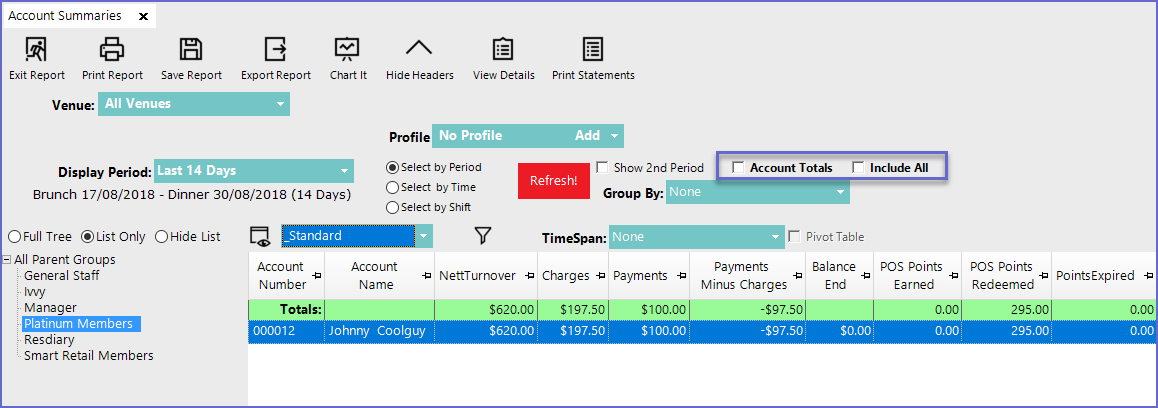The width and height of the screenshot is (1158, 408).
Task: Open View Details from the toolbar
Action: [x=503, y=49]
